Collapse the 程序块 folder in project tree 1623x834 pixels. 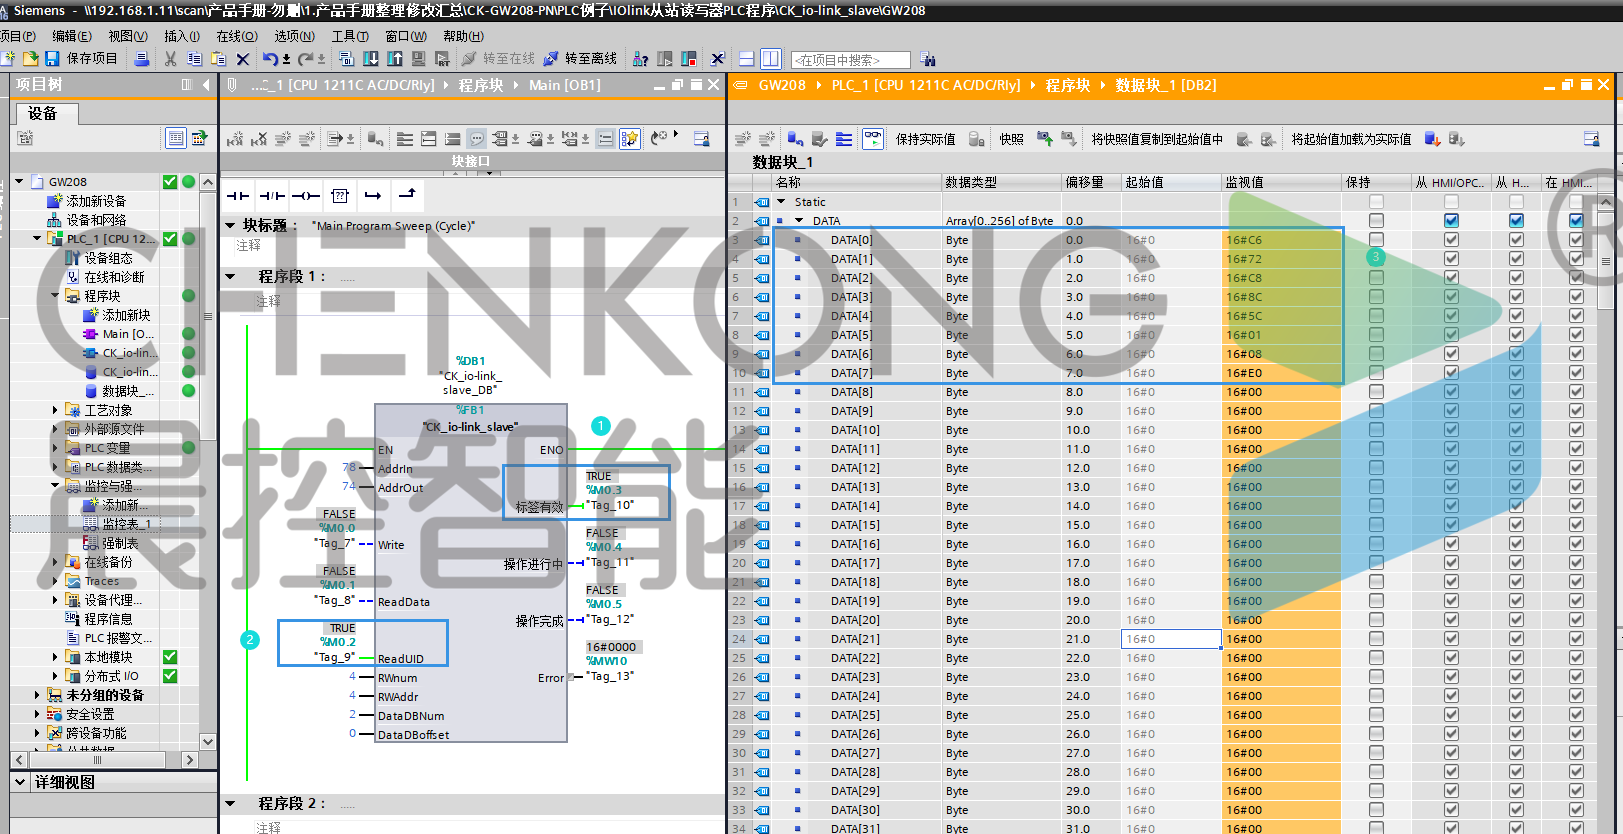coord(55,296)
